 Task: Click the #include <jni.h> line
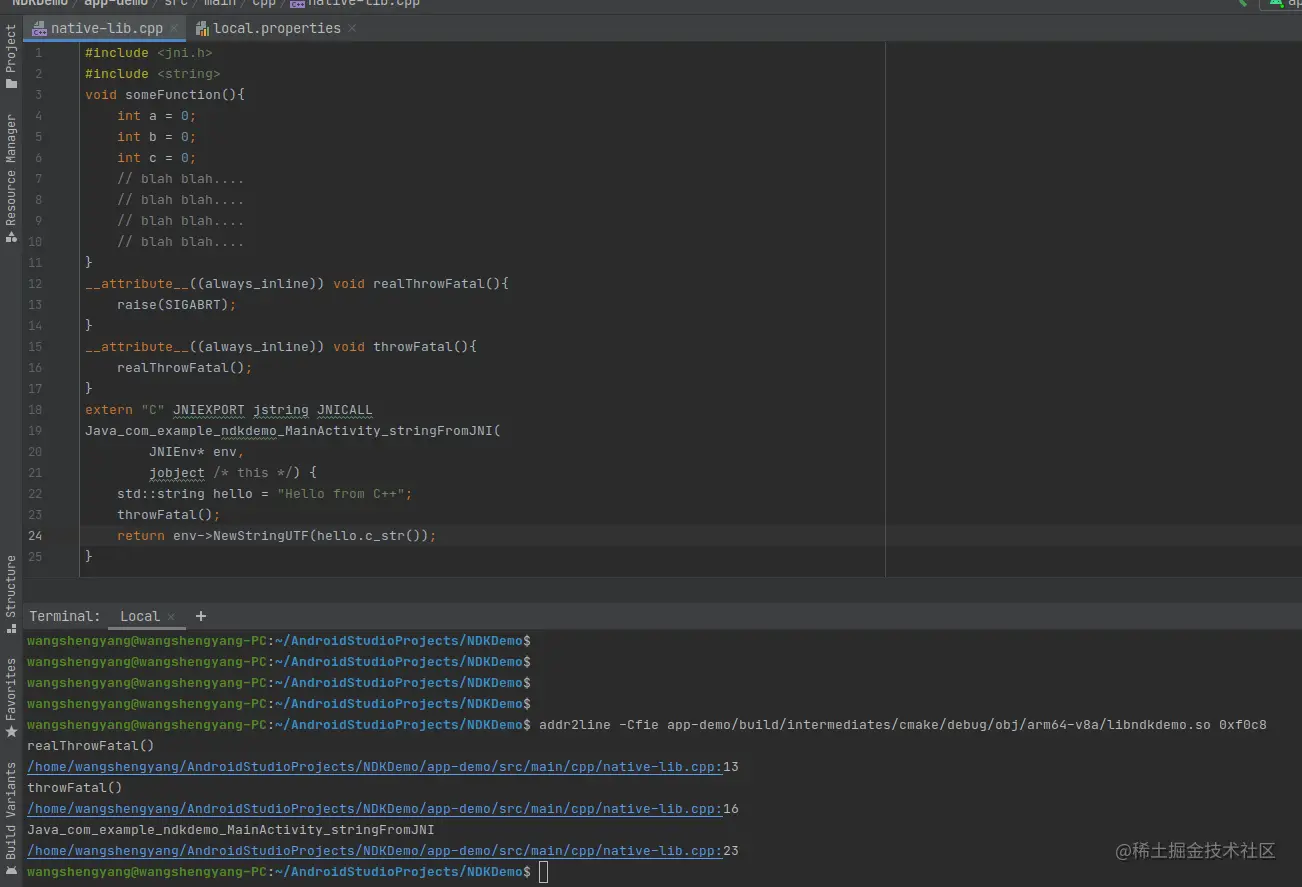click(148, 53)
